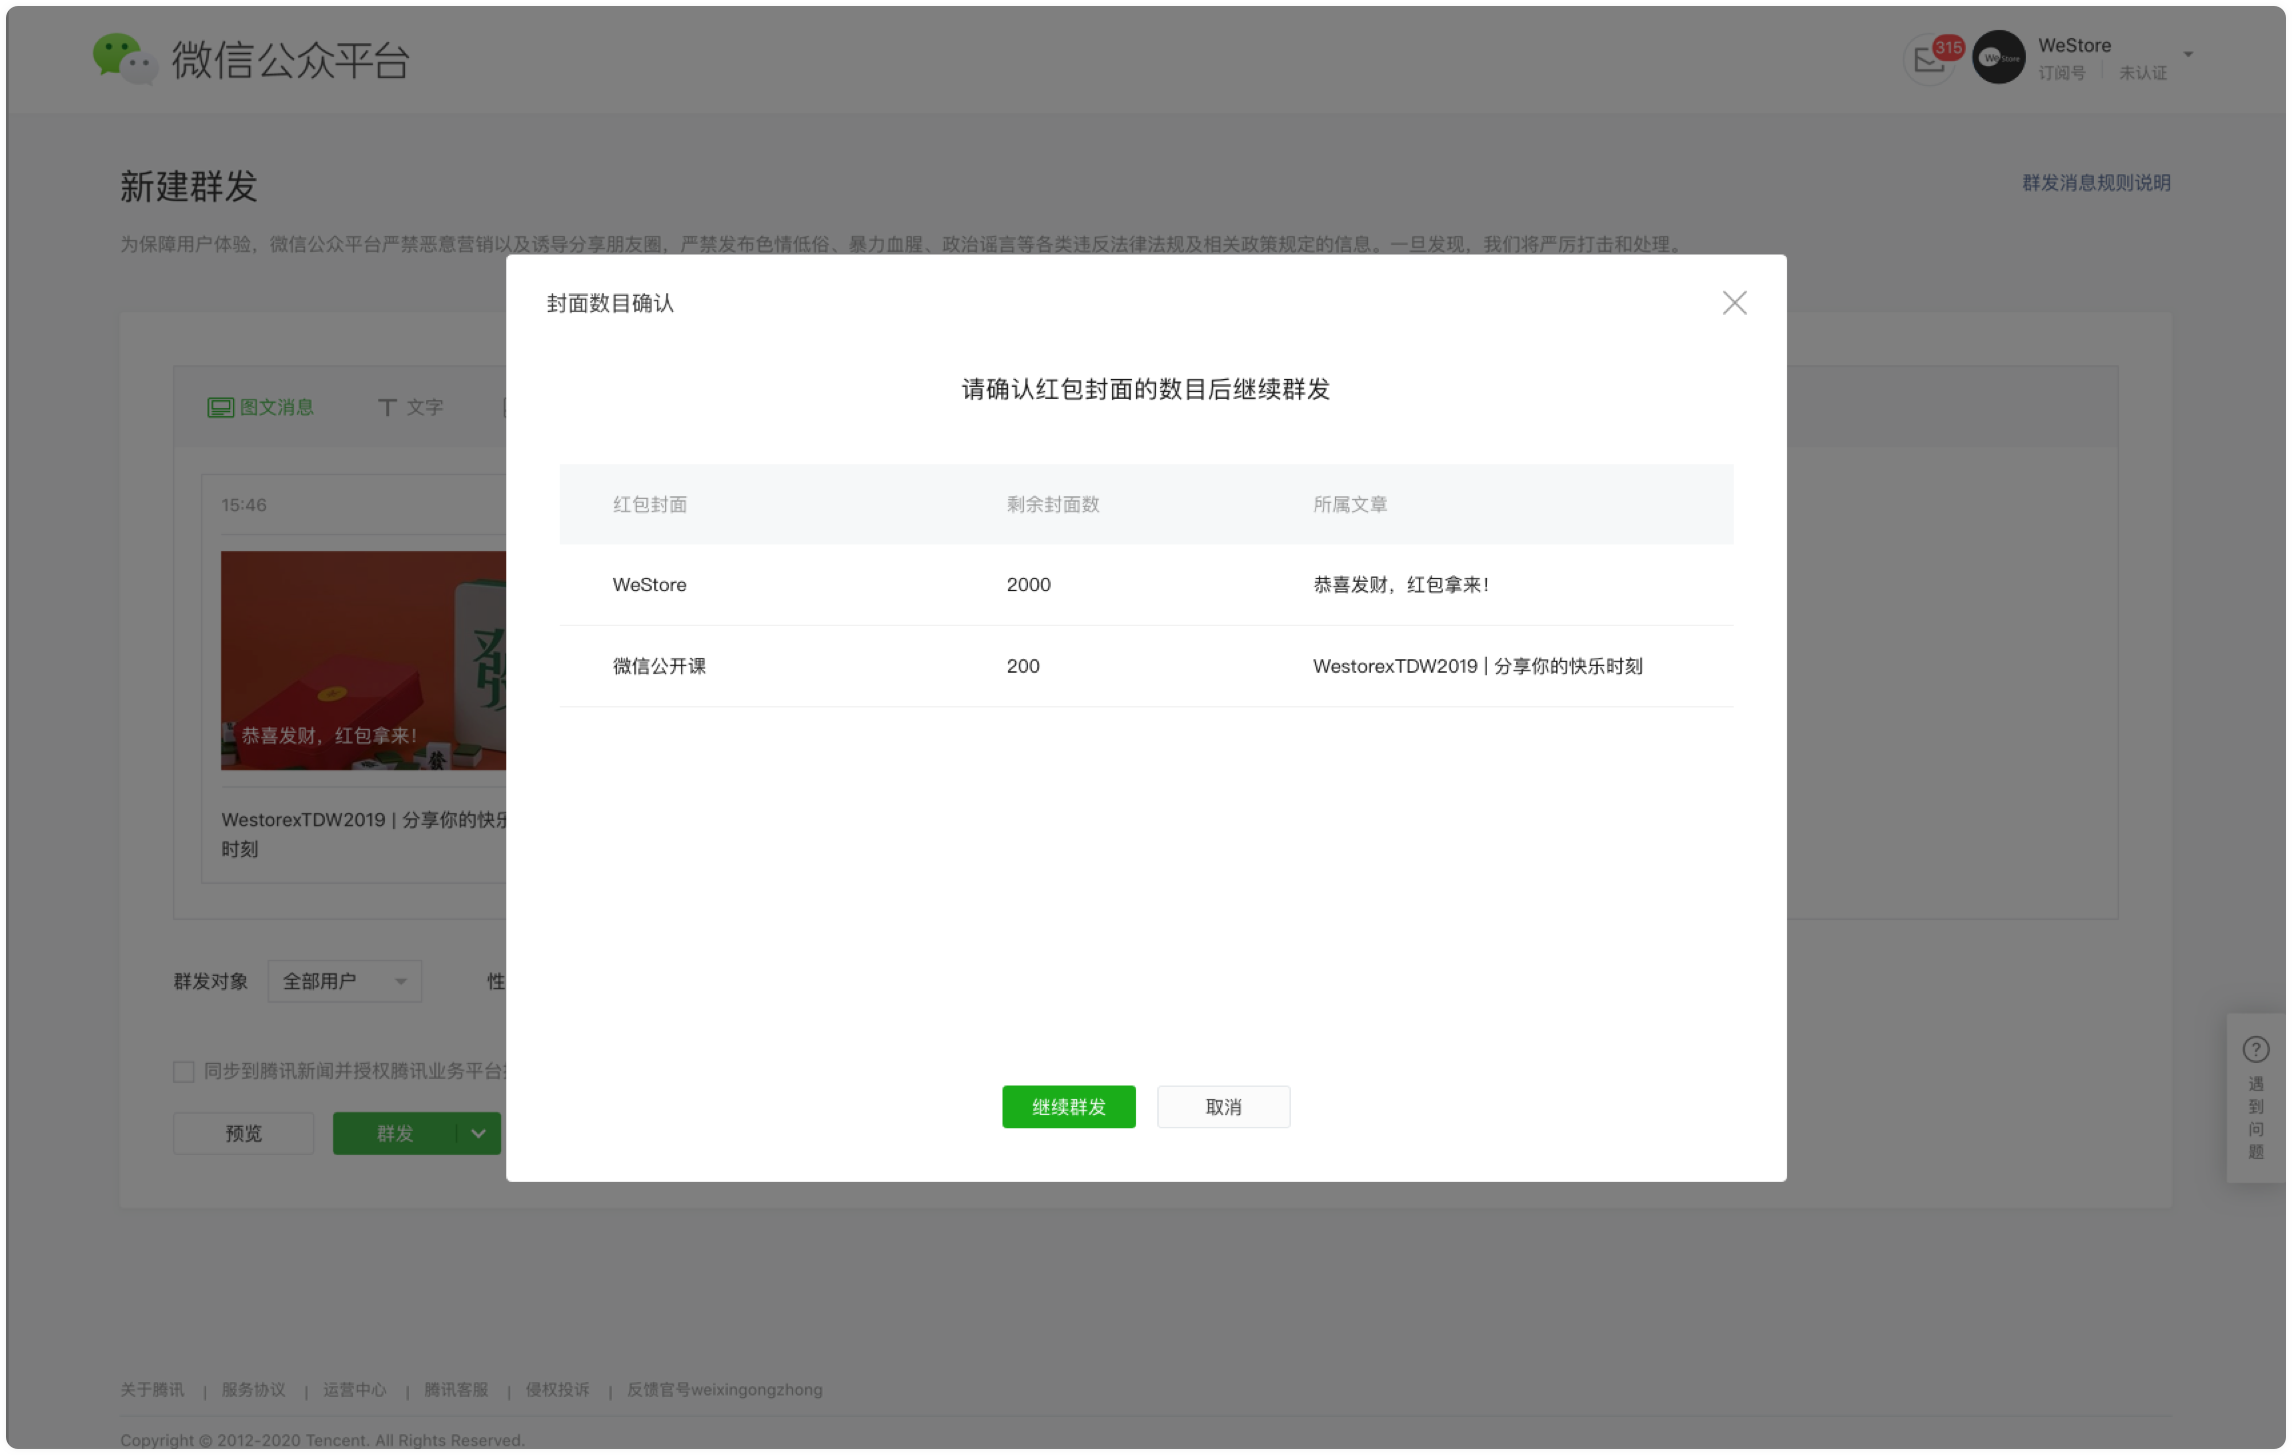The height and width of the screenshot is (1455, 2292).
Task: Switch to the 文字 tab
Action: (410, 408)
